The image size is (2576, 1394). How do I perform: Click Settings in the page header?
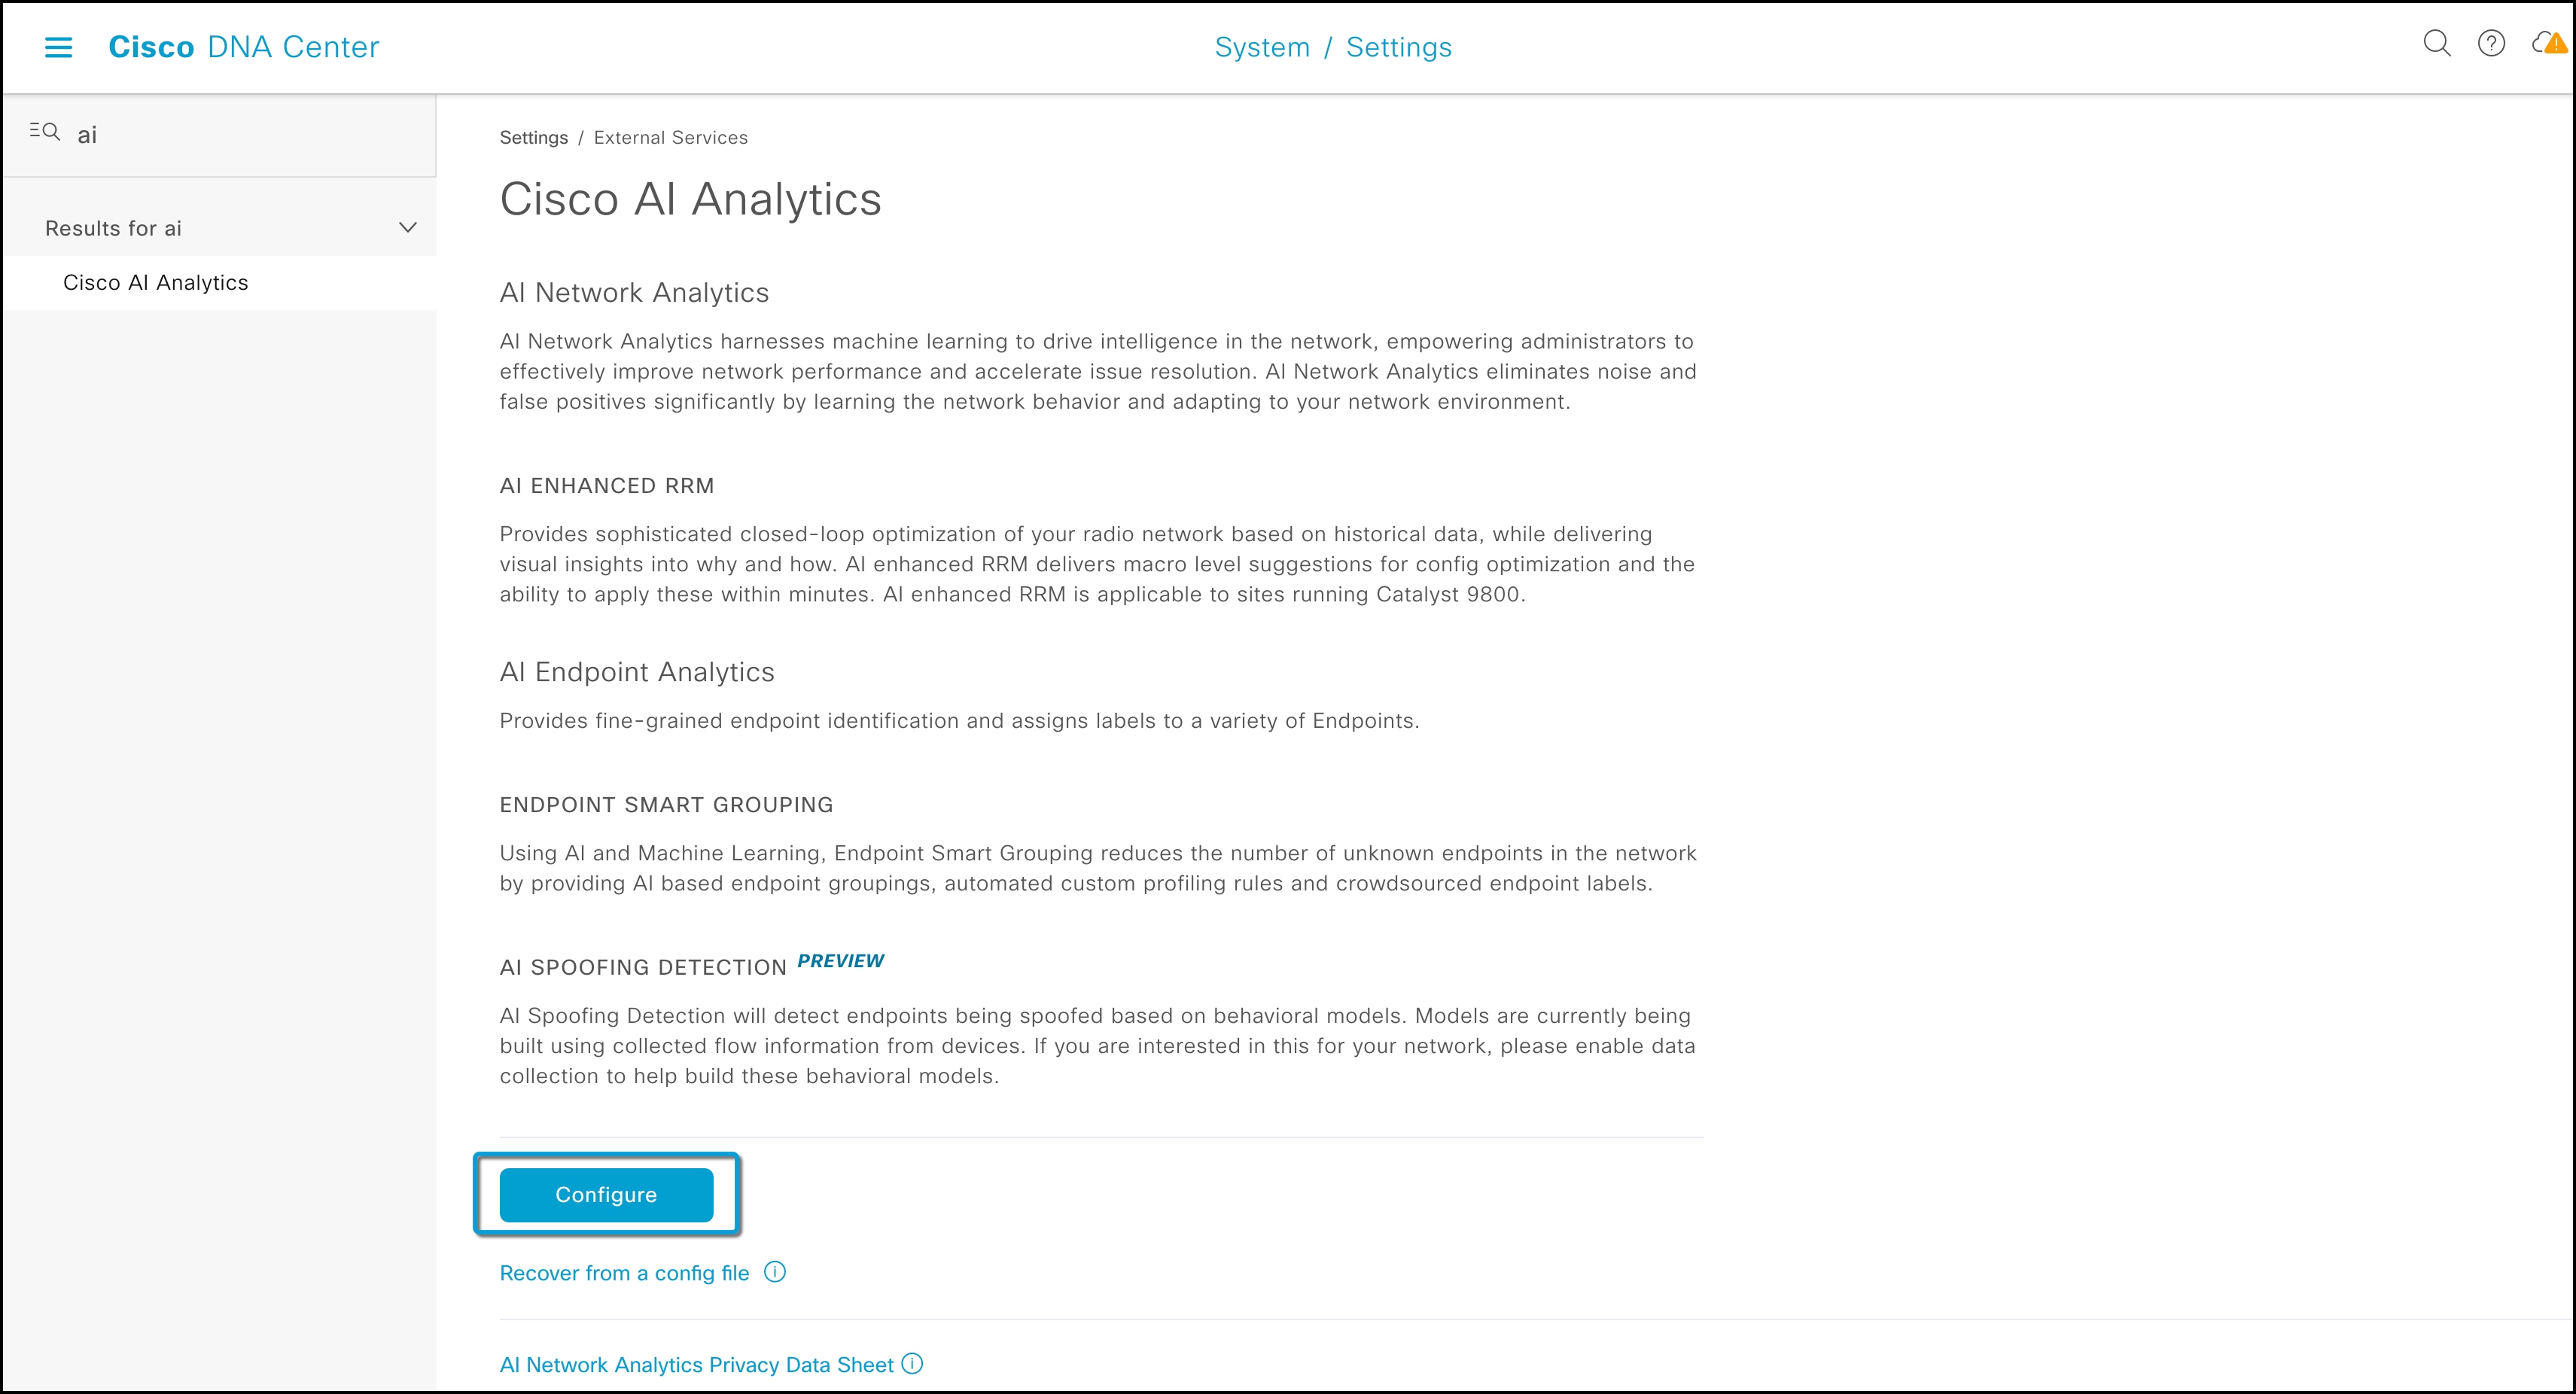pyautogui.click(x=1399, y=46)
